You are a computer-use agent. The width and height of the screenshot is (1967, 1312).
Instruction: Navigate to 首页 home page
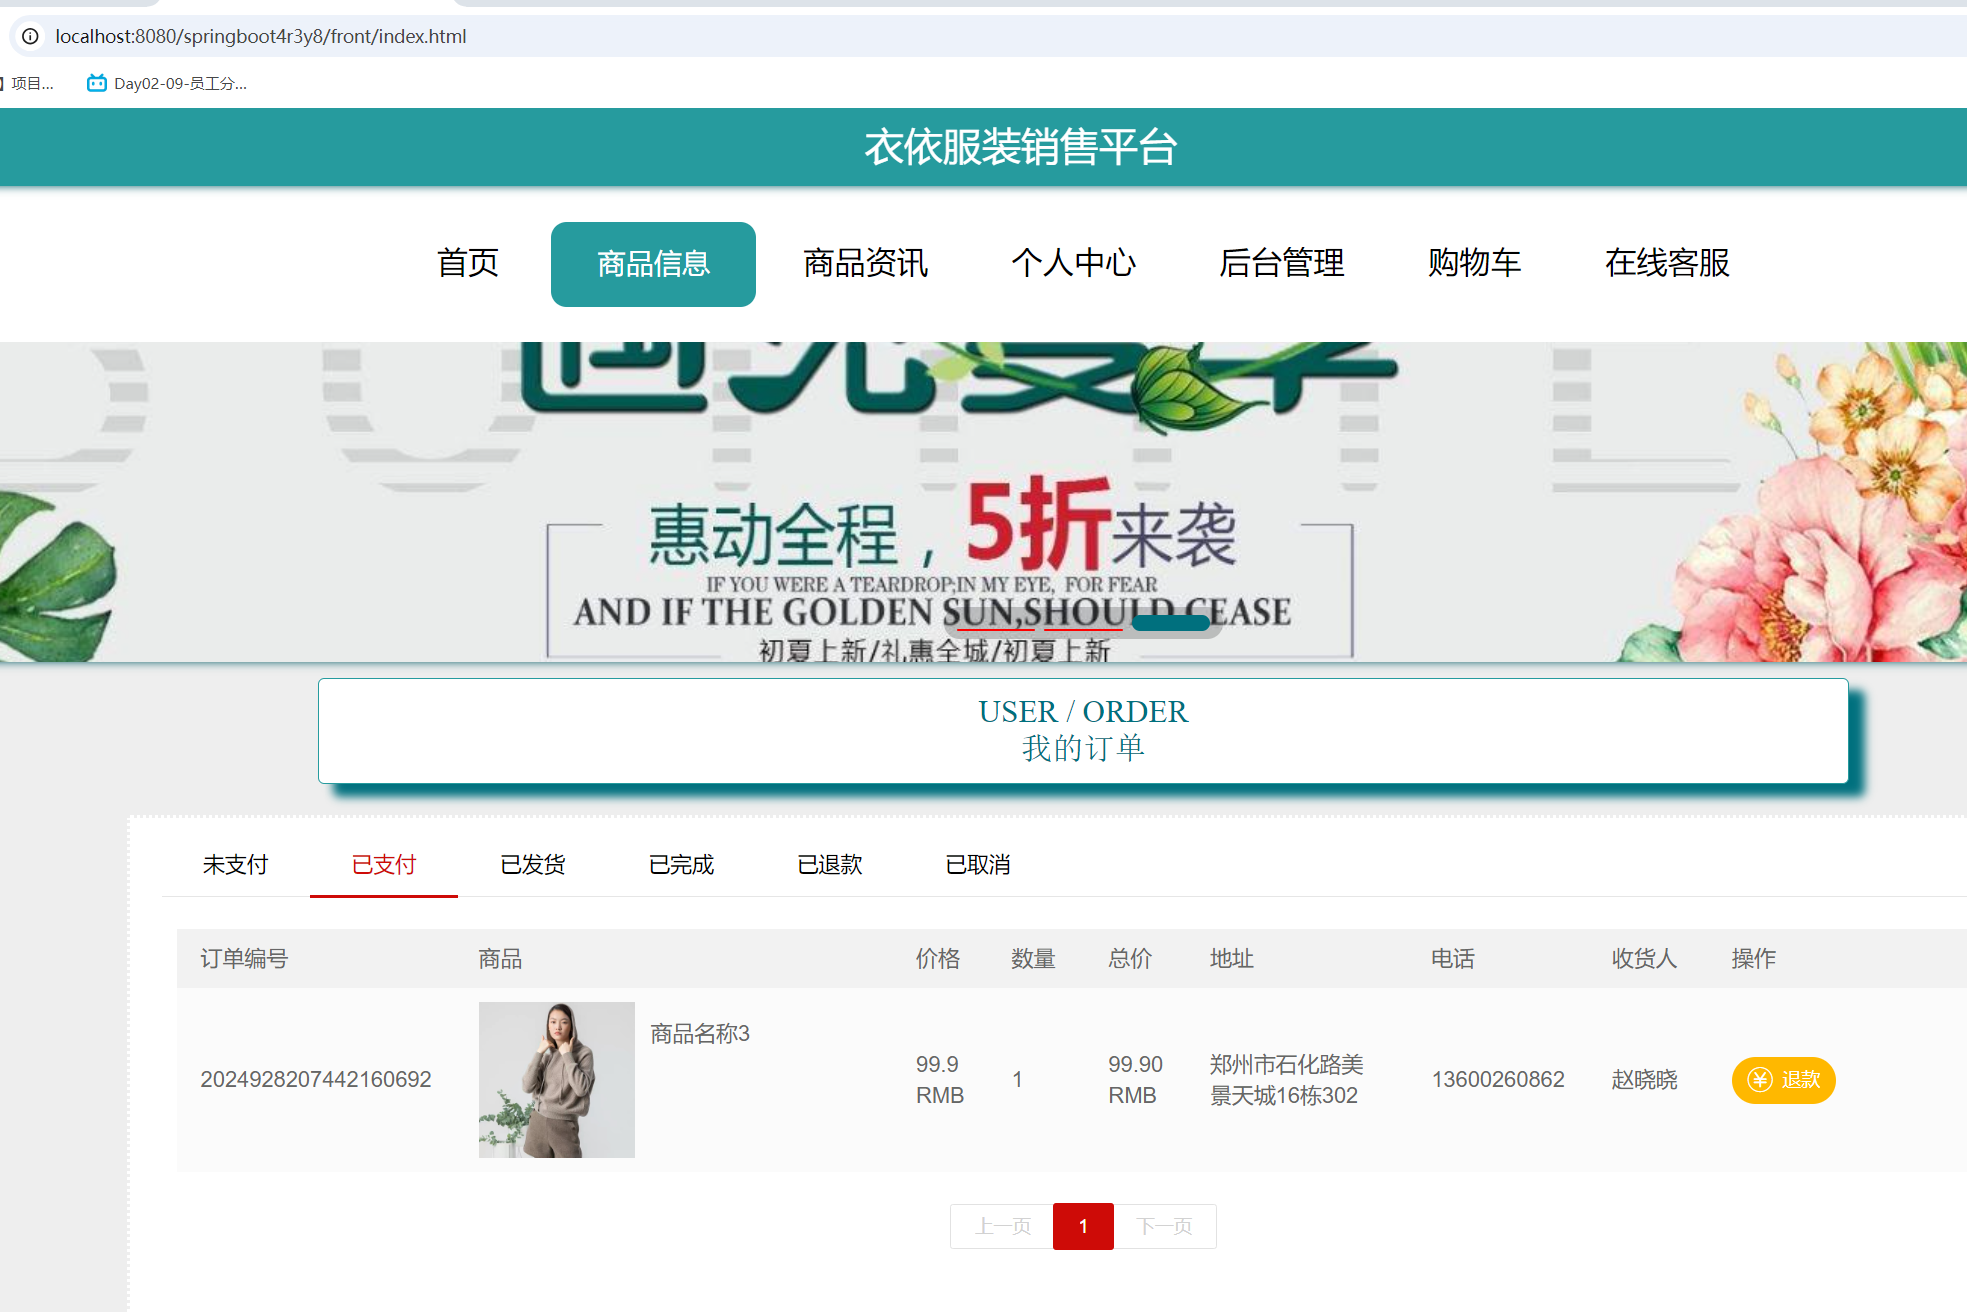466,264
